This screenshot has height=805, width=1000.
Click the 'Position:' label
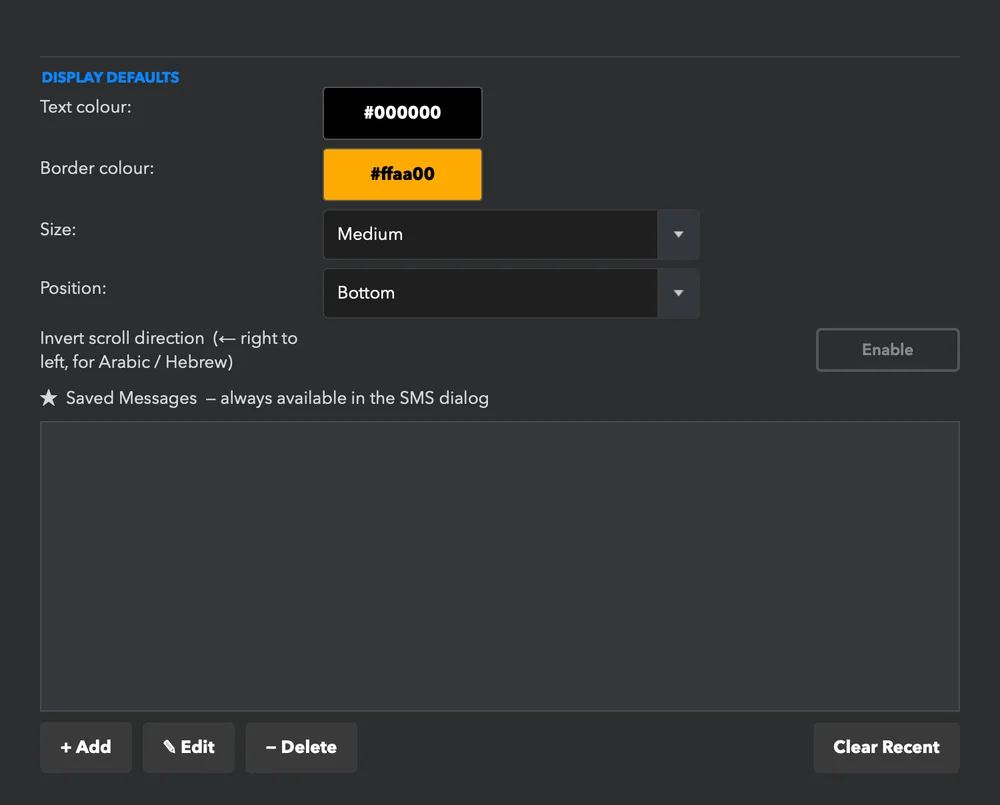pyautogui.click(x=73, y=288)
